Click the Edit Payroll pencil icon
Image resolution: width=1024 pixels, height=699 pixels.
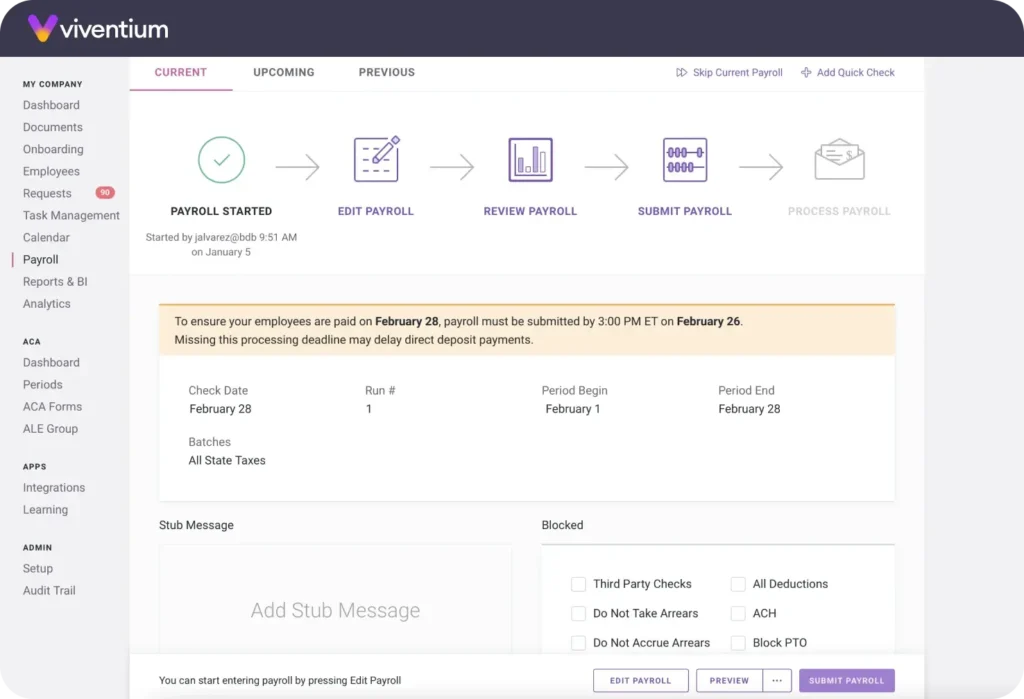(376, 159)
